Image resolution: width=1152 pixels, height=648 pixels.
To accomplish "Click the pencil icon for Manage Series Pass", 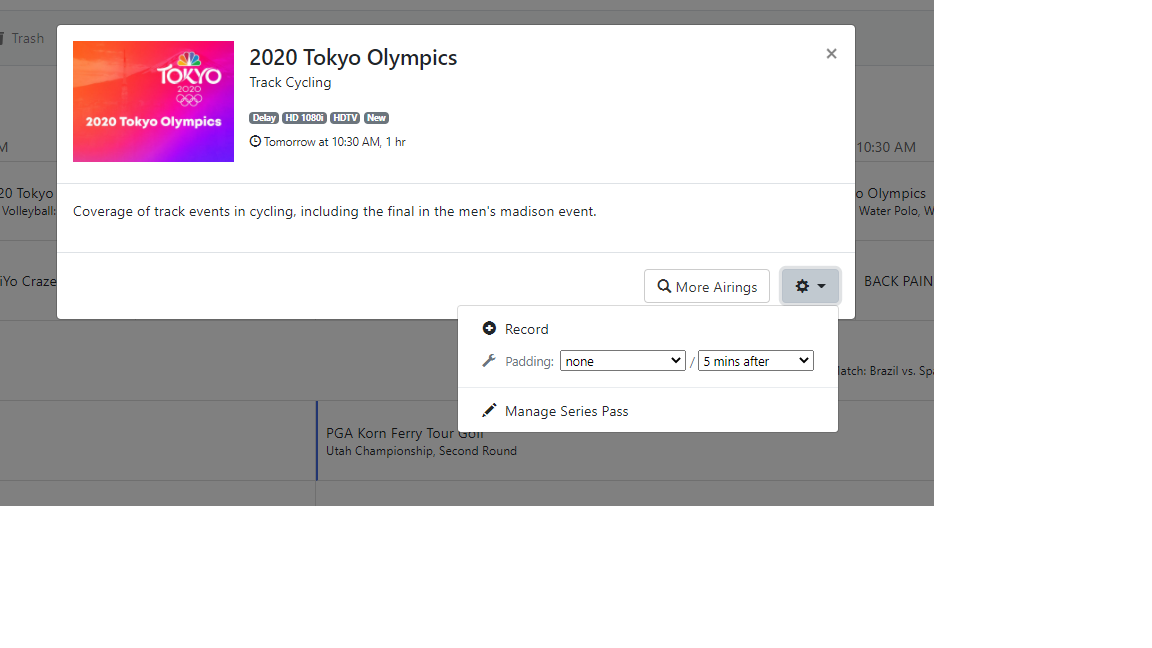I will coord(489,410).
